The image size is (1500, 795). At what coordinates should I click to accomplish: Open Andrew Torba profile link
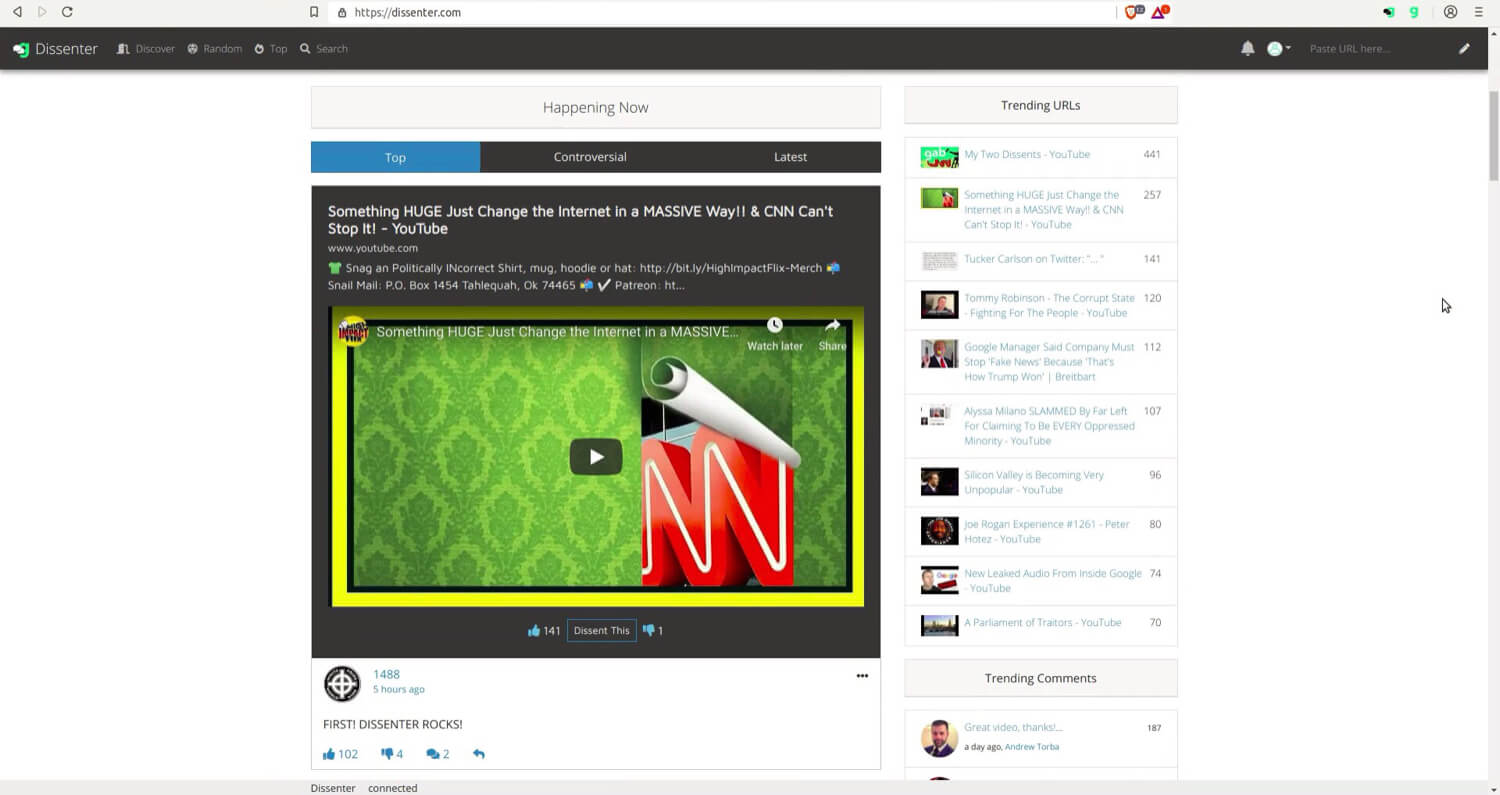click(x=1032, y=747)
